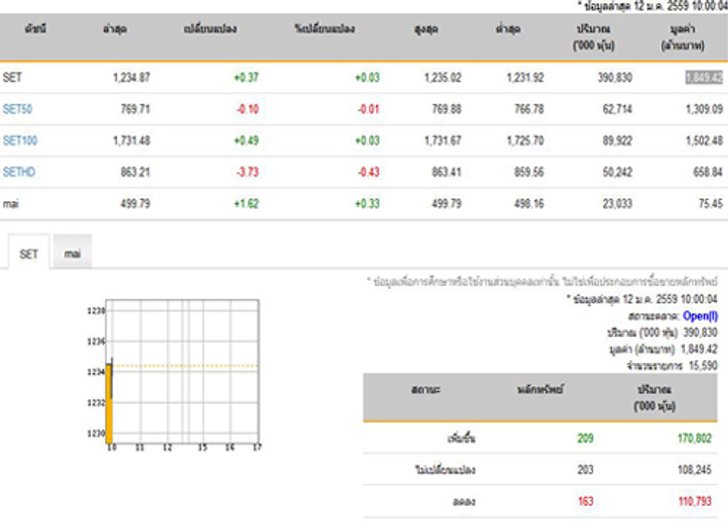Click the SET intraday chart
The height and width of the screenshot is (524, 728).
175,375
